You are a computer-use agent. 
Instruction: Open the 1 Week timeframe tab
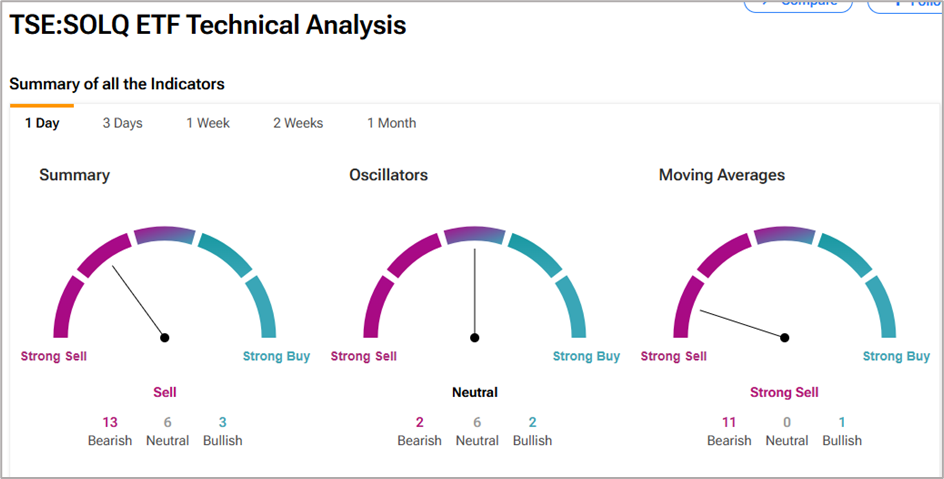tap(208, 123)
